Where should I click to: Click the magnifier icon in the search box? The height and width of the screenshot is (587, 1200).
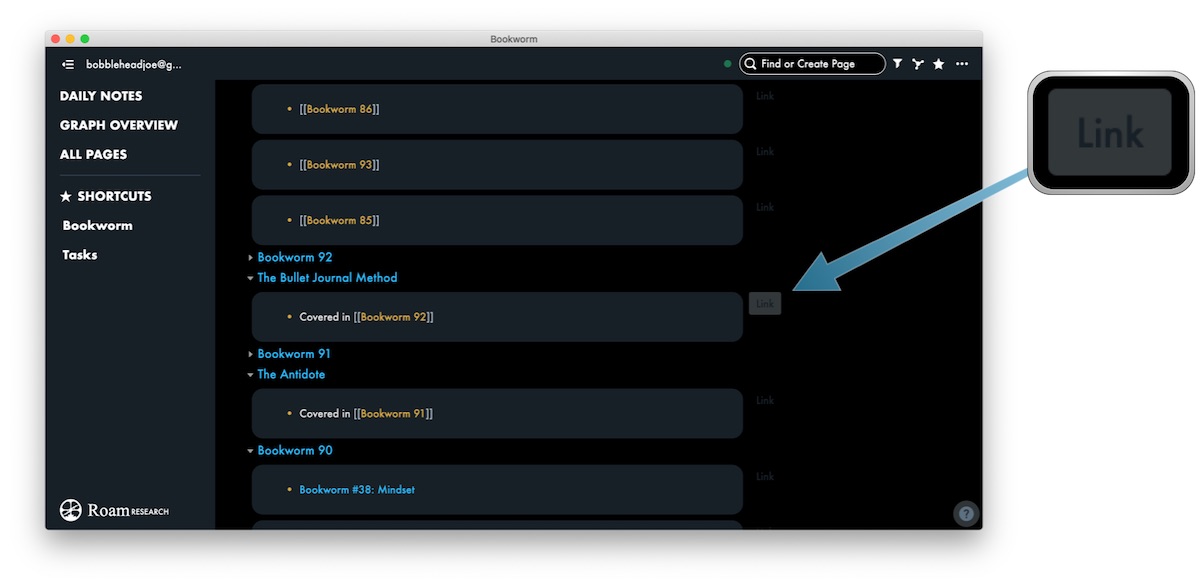click(x=751, y=64)
